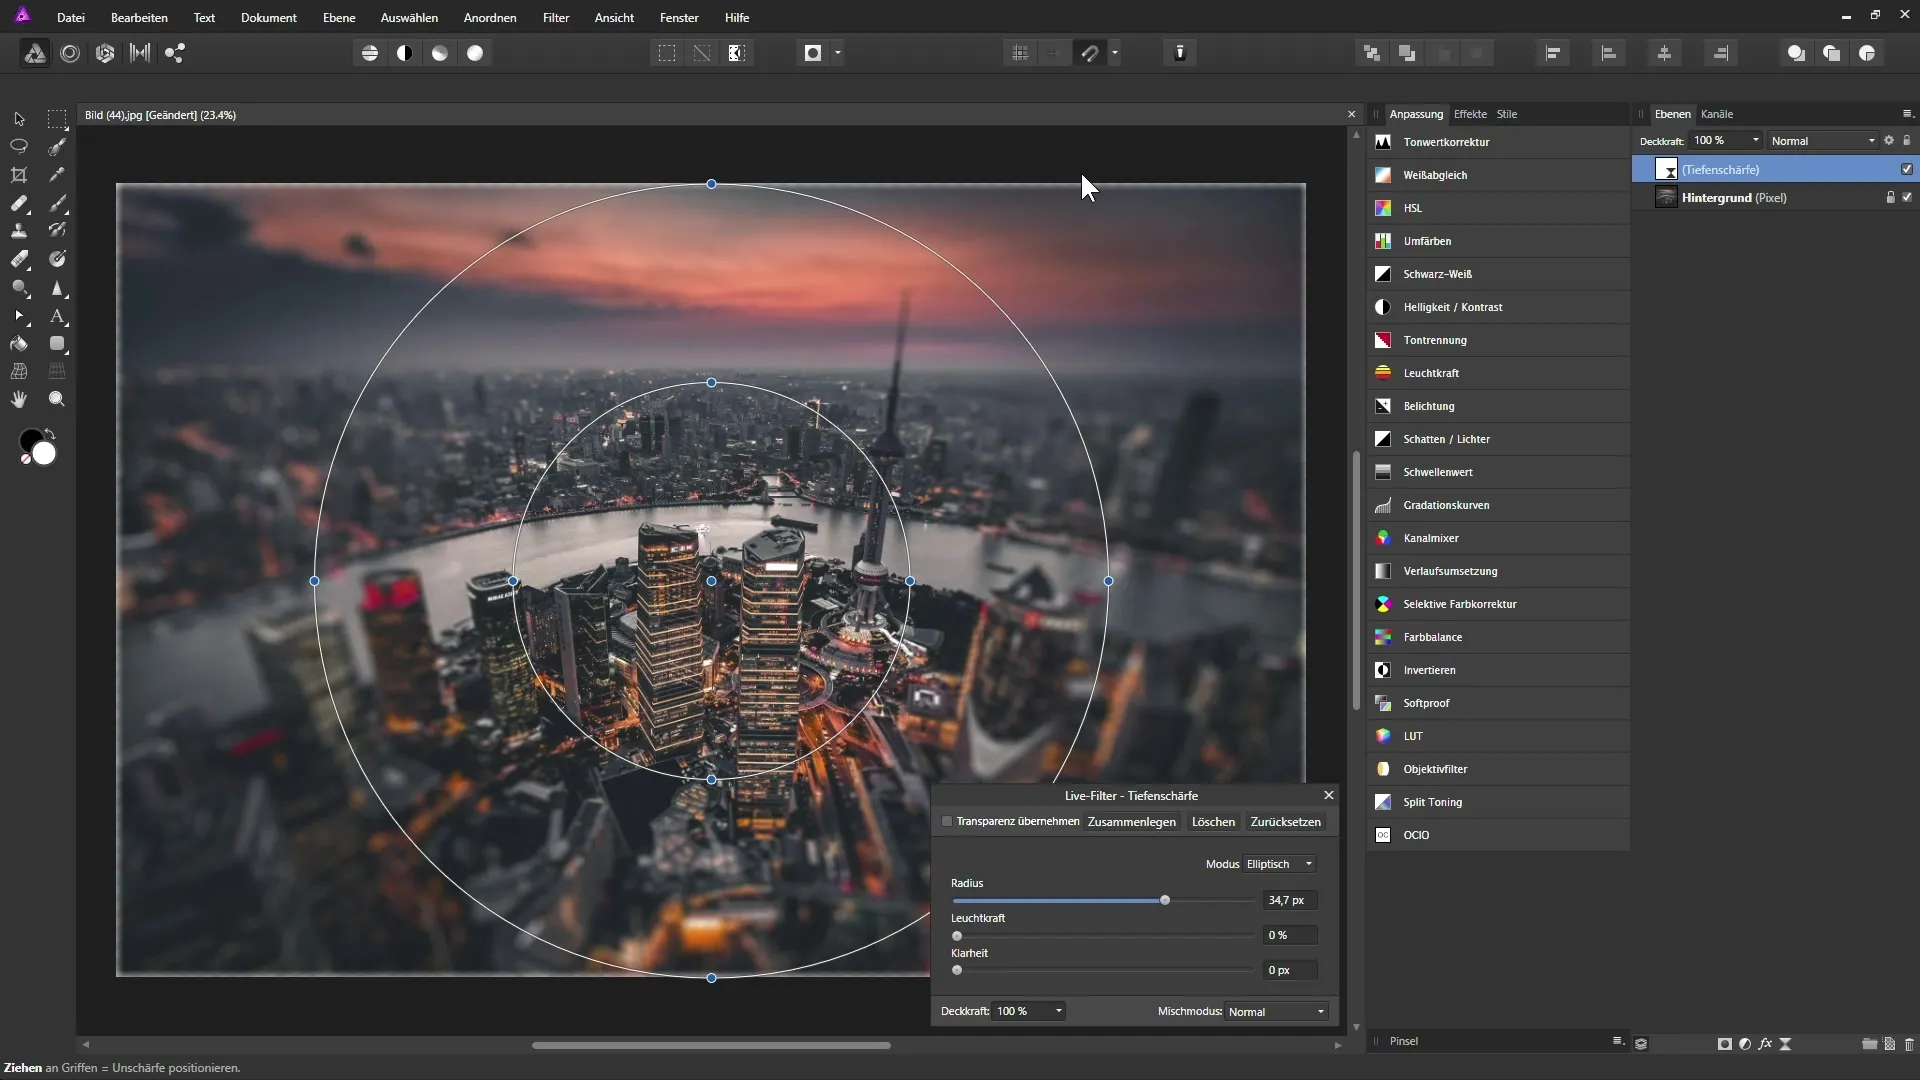Open Mischmodus Normal dropdown in filter dialog

pos(1277,1012)
